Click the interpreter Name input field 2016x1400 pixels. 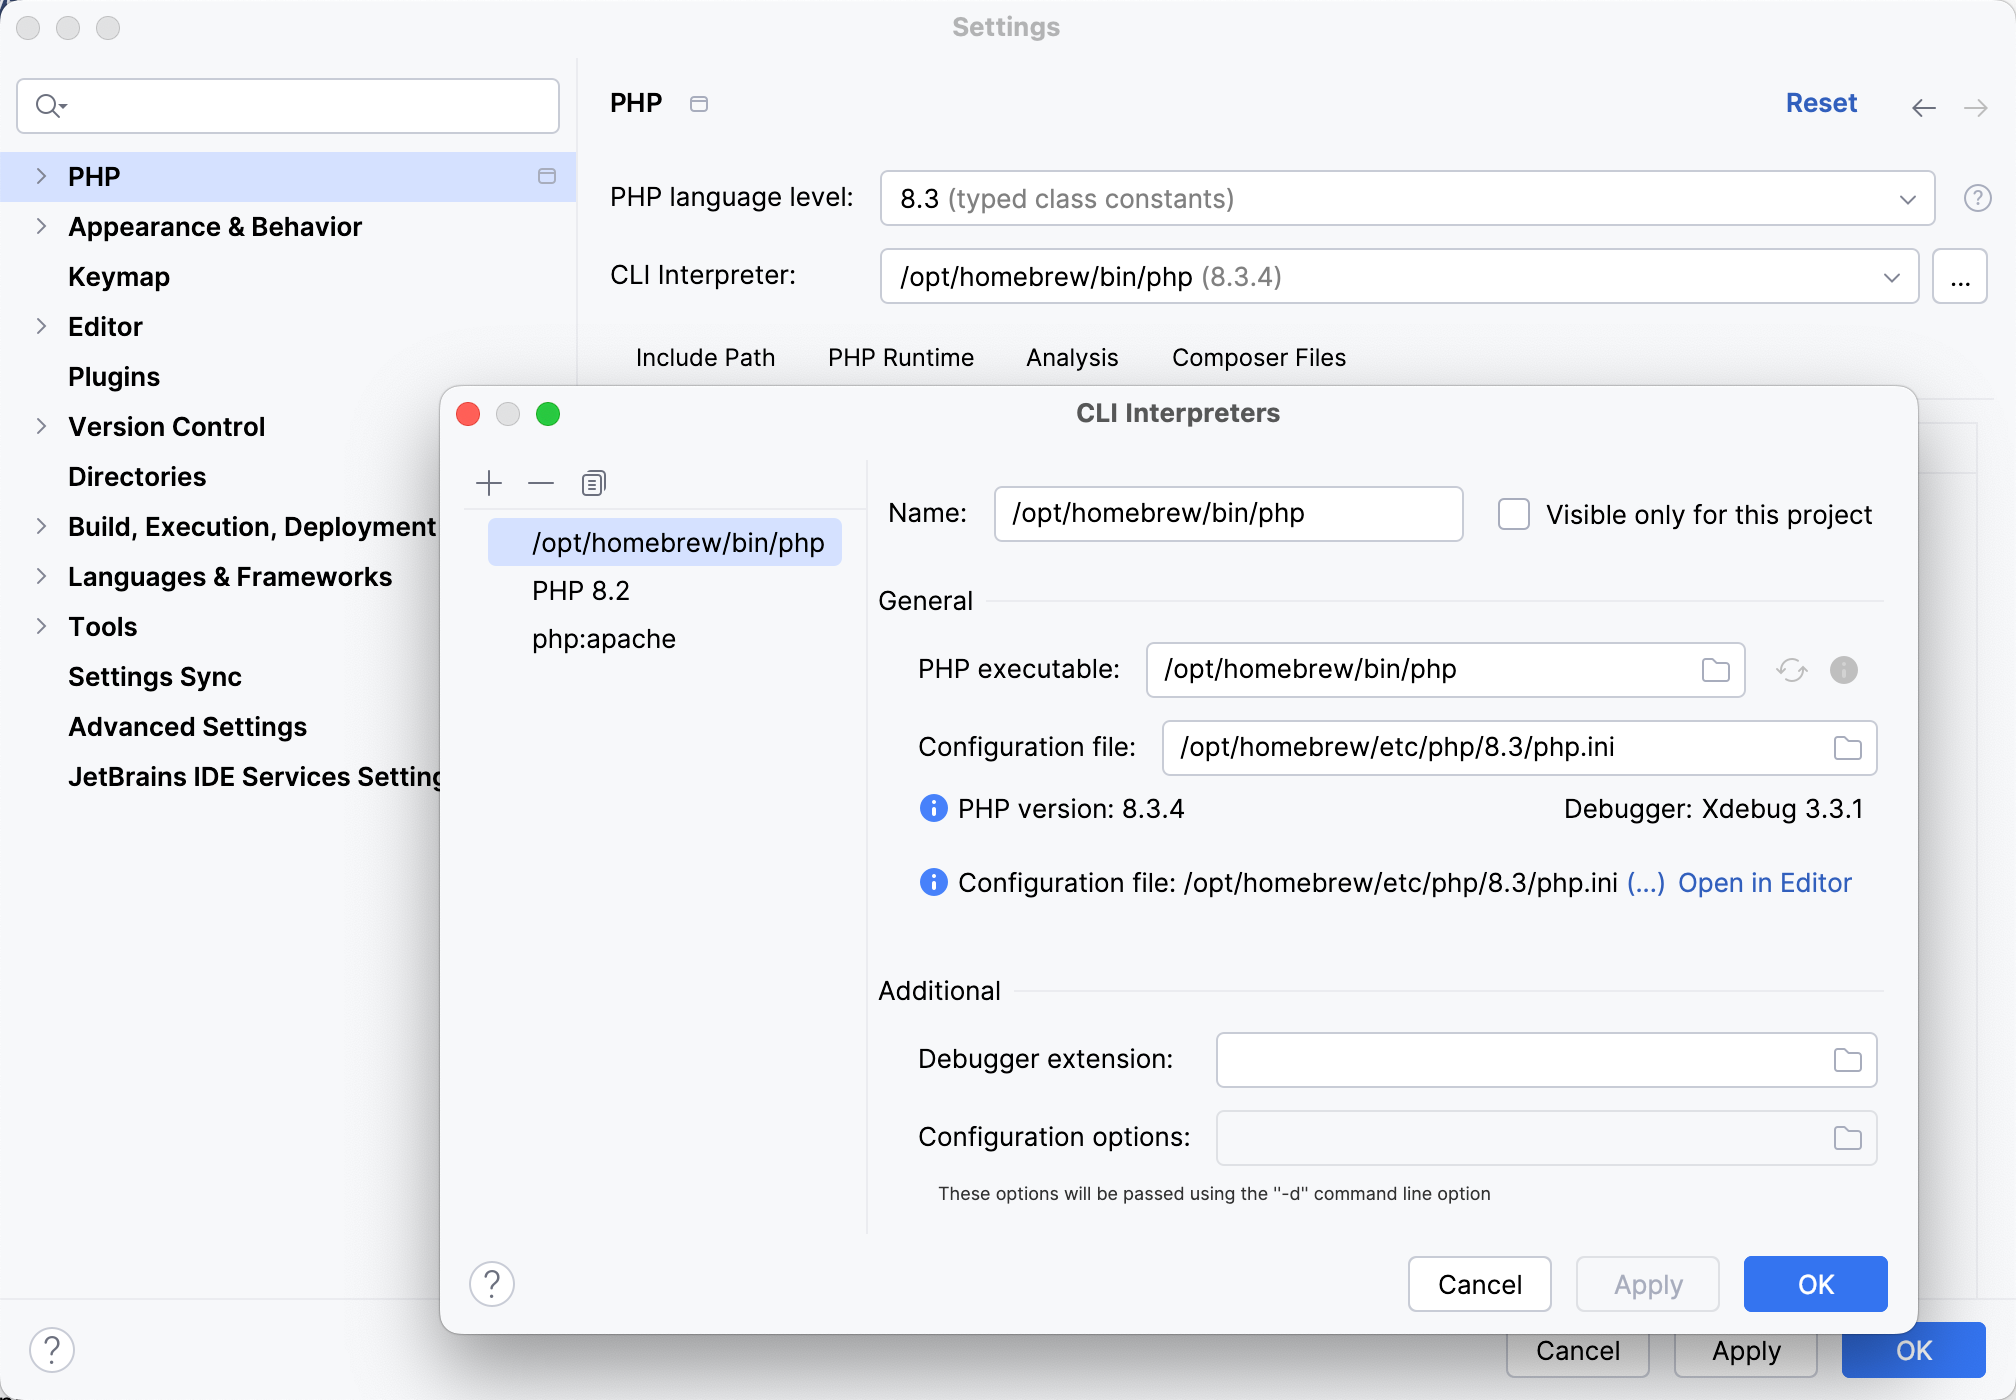1227,513
